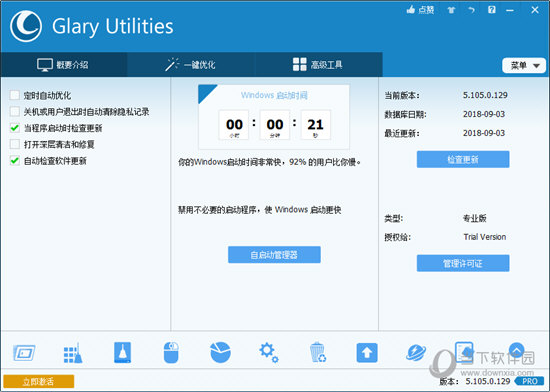Enable 关机或用户退出时自动清除隐私记录 checkbox
The width and height of the screenshot is (550, 392).
point(15,111)
